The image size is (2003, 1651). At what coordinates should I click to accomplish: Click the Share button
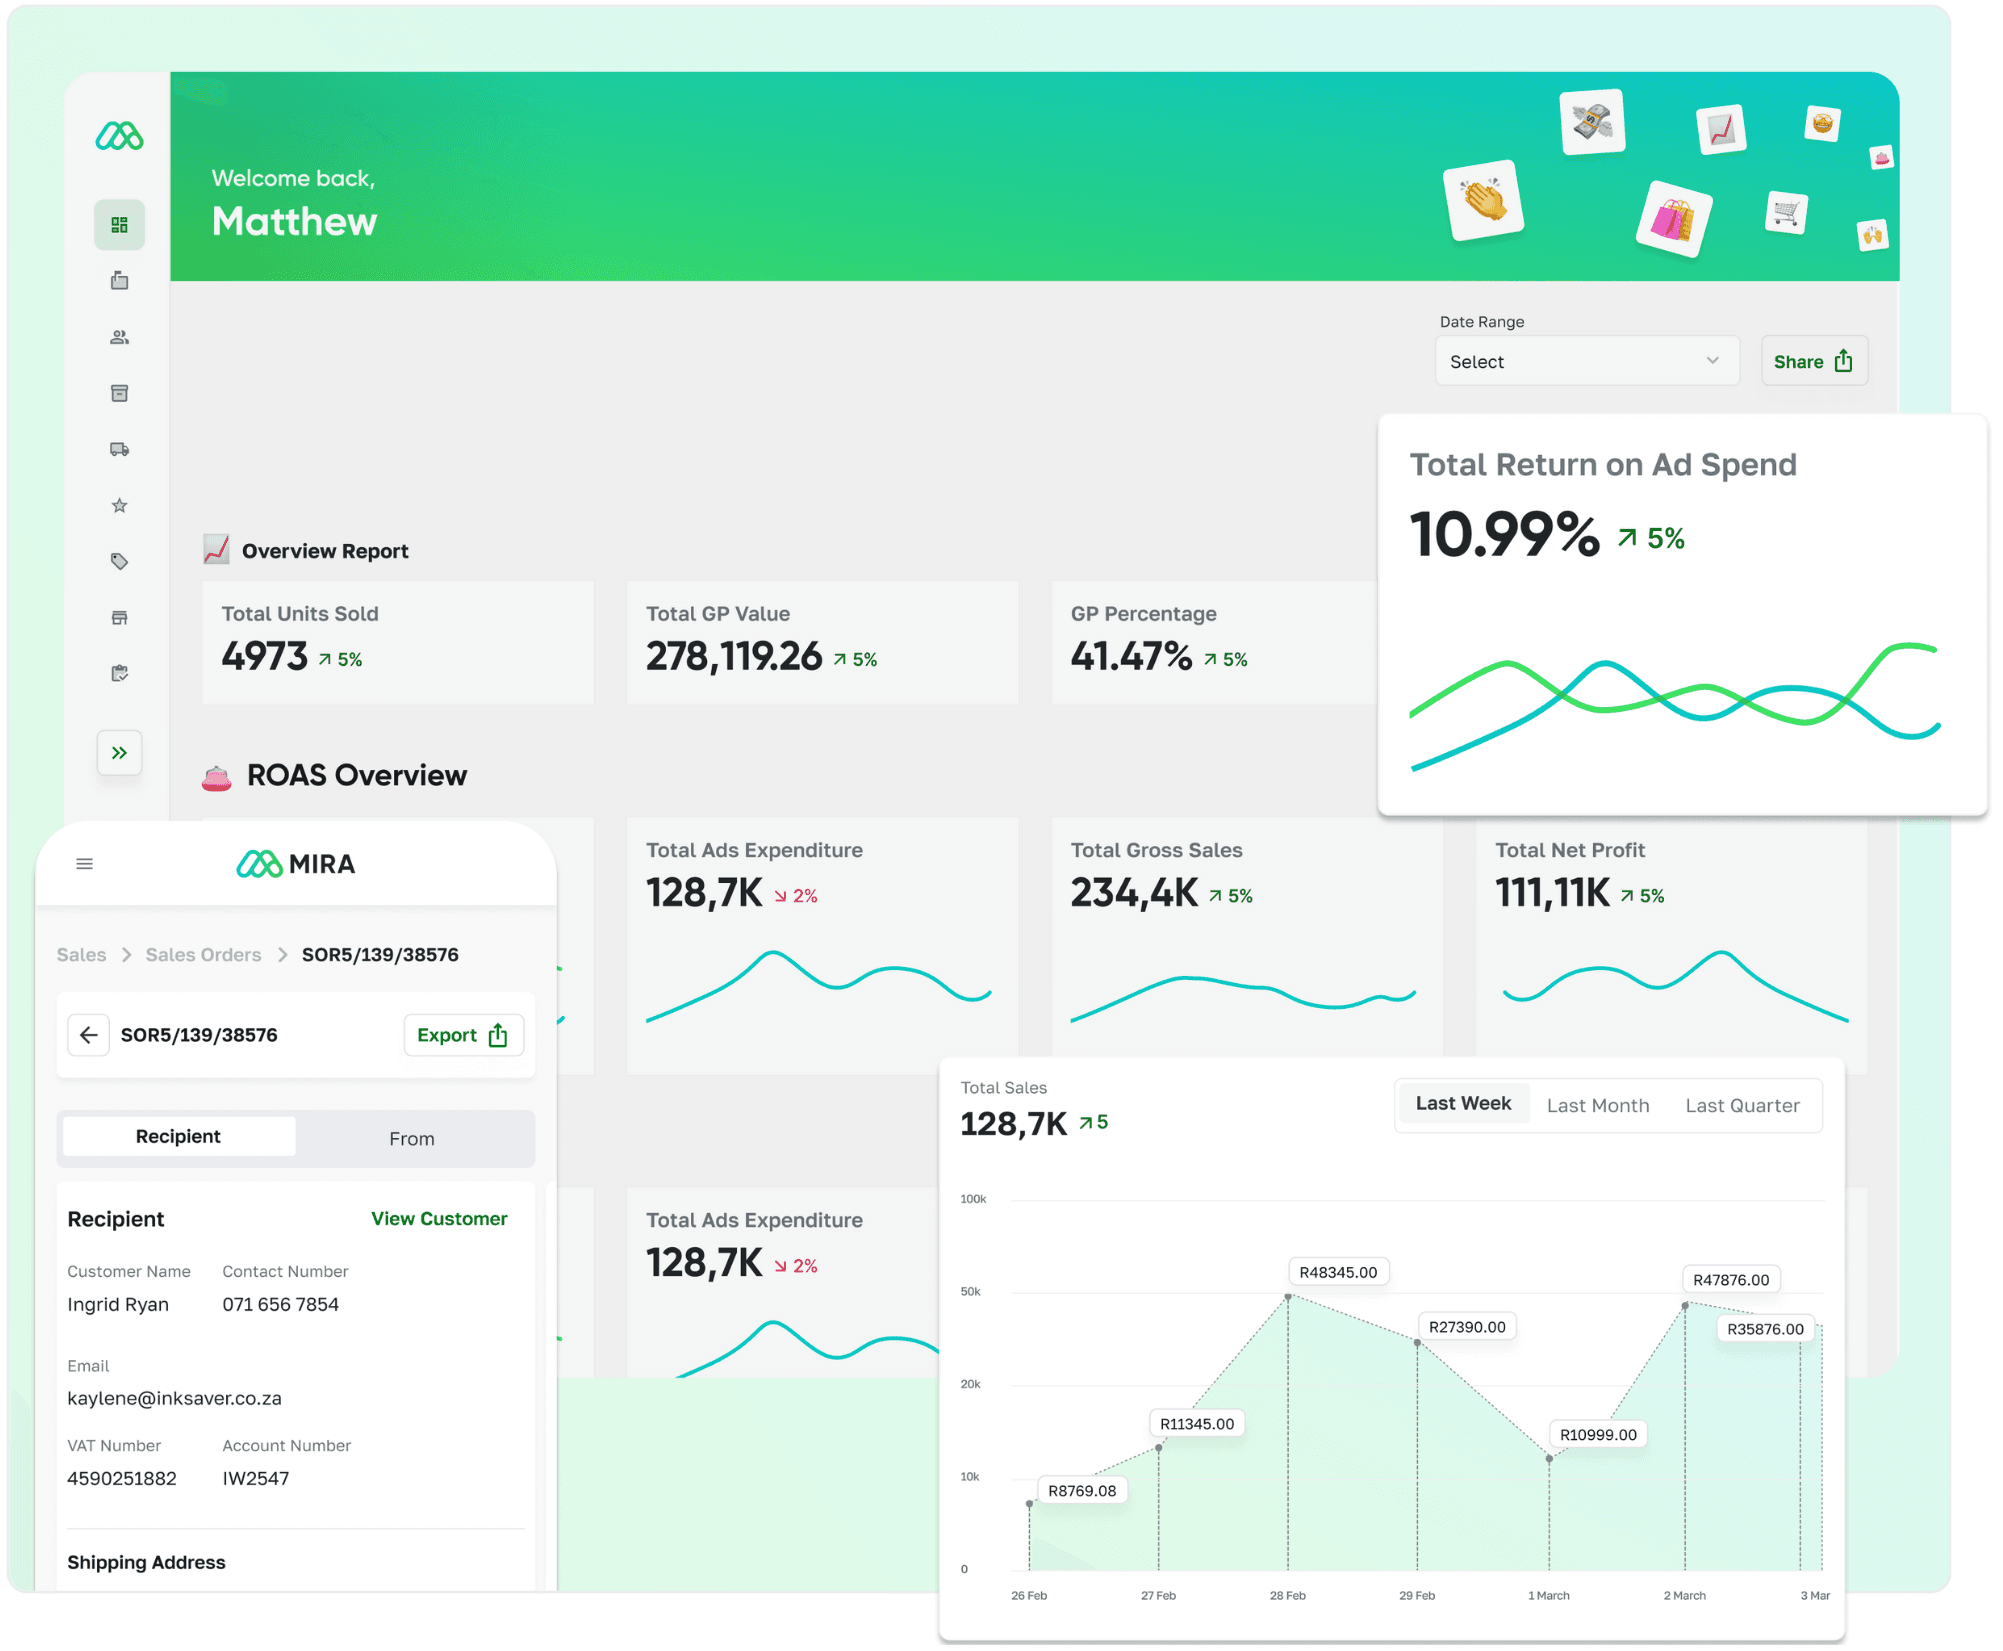tap(1813, 362)
